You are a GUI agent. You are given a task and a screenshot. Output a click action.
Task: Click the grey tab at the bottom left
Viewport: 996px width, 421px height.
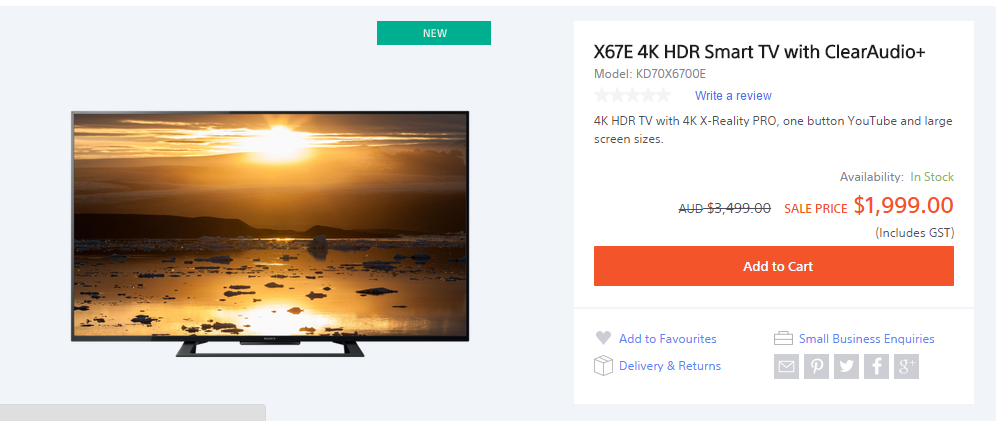133,413
